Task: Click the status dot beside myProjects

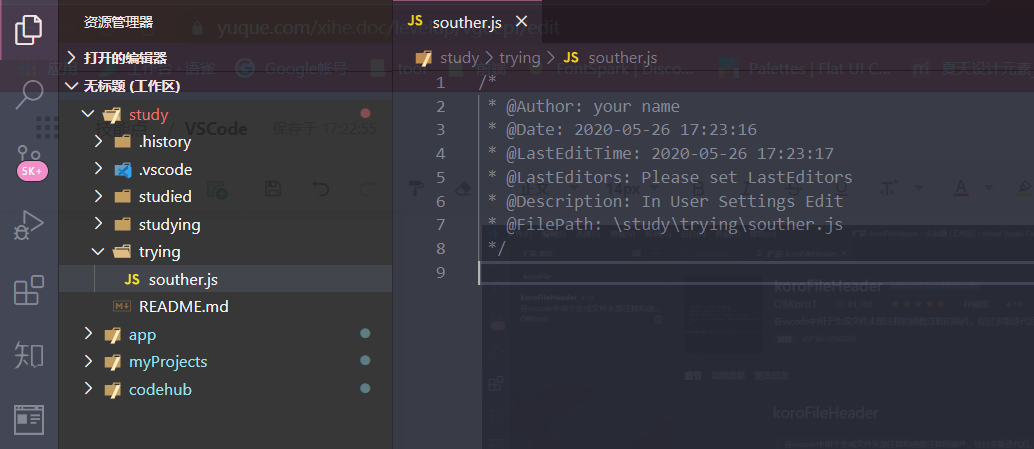Action: point(365,361)
